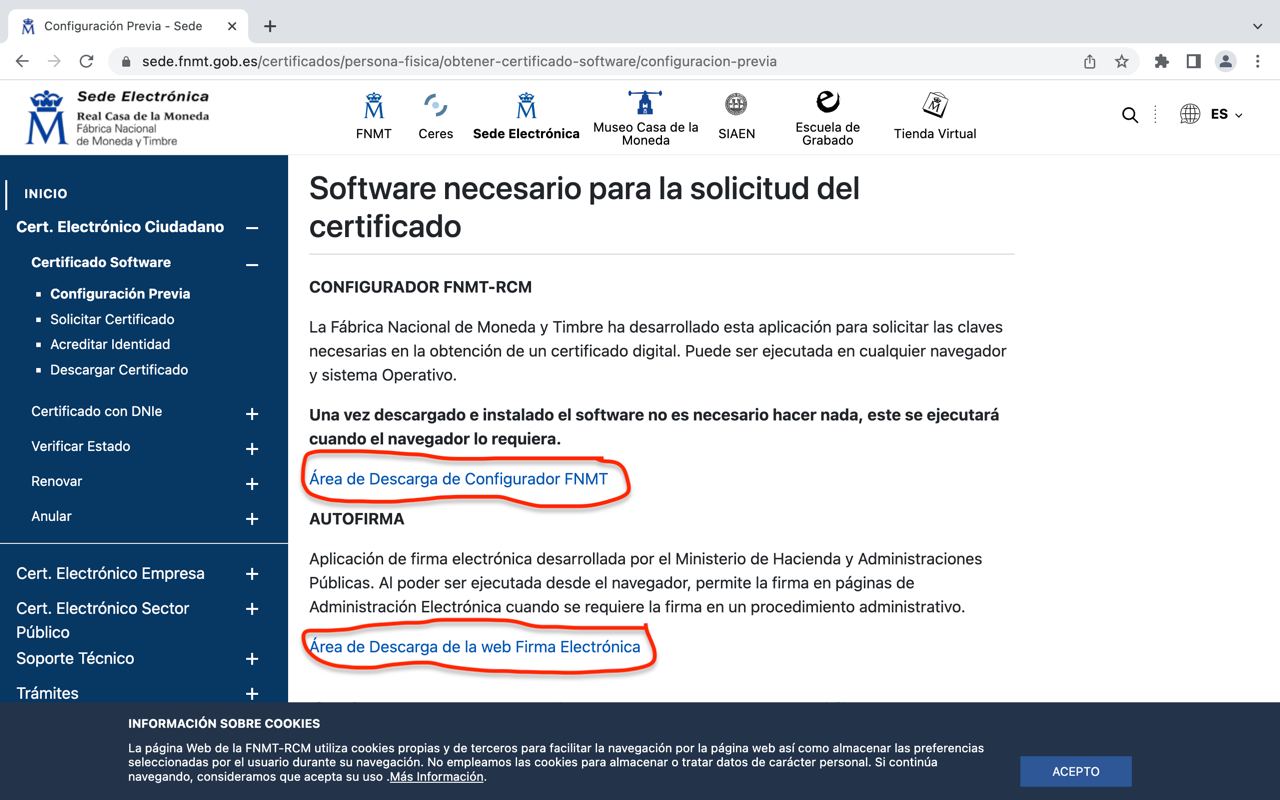Expand Certificado con DNIe with plus icon
The width and height of the screenshot is (1280, 800).
pyautogui.click(x=252, y=414)
